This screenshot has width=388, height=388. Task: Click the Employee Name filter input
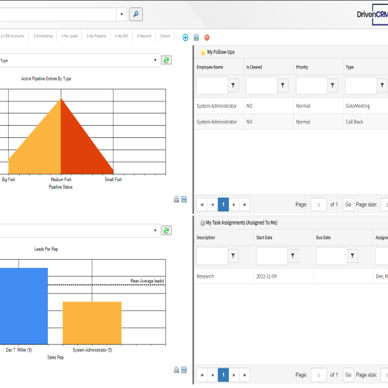[212, 86]
